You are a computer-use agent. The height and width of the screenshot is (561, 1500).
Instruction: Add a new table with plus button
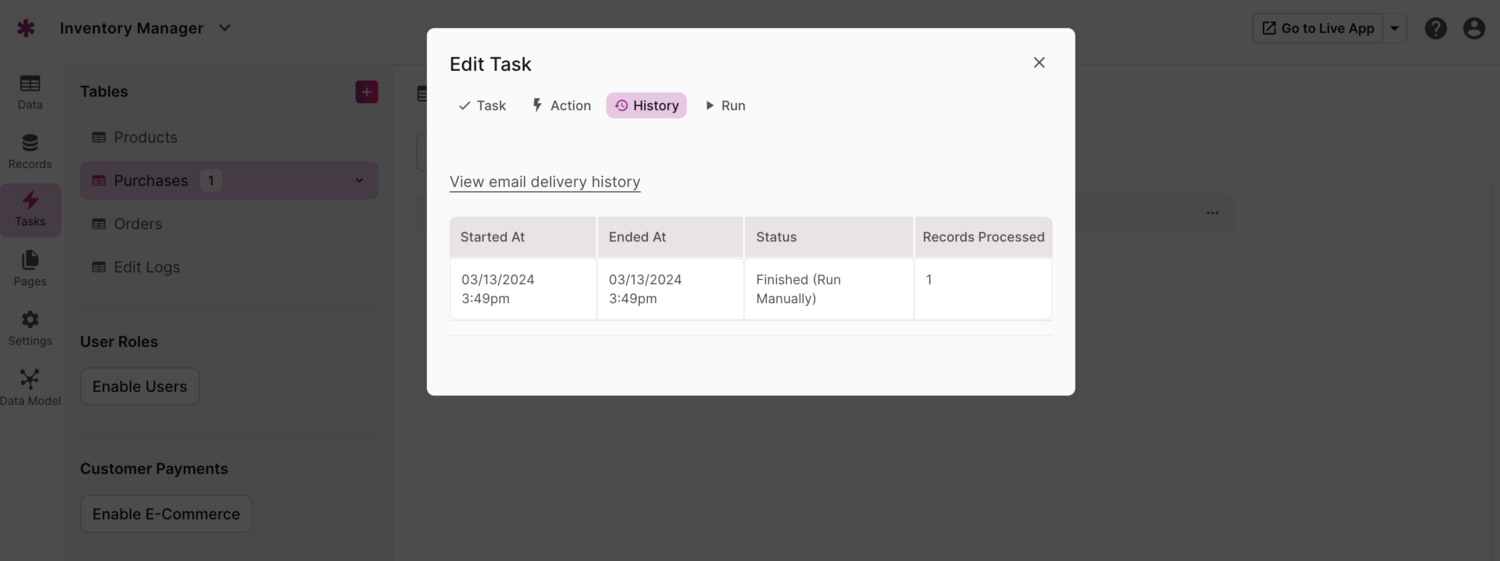tap(367, 92)
